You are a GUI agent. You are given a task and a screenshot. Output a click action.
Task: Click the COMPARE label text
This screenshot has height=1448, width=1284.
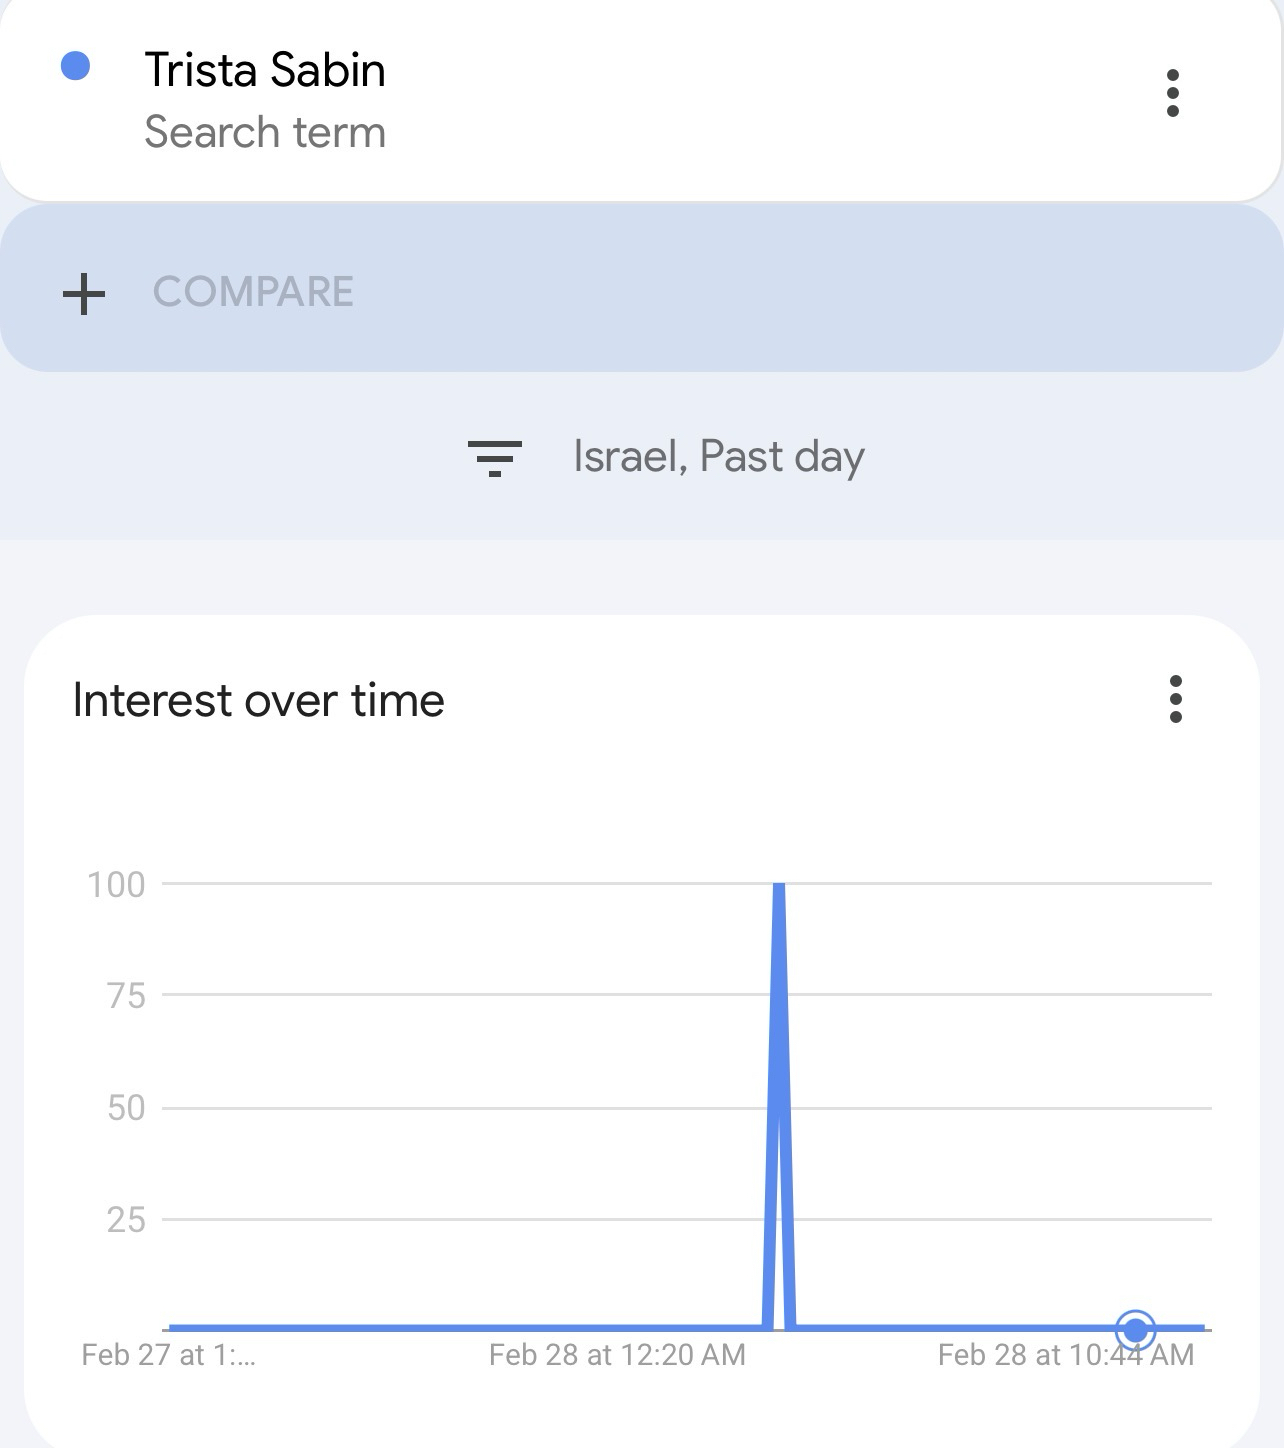pyautogui.click(x=253, y=292)
